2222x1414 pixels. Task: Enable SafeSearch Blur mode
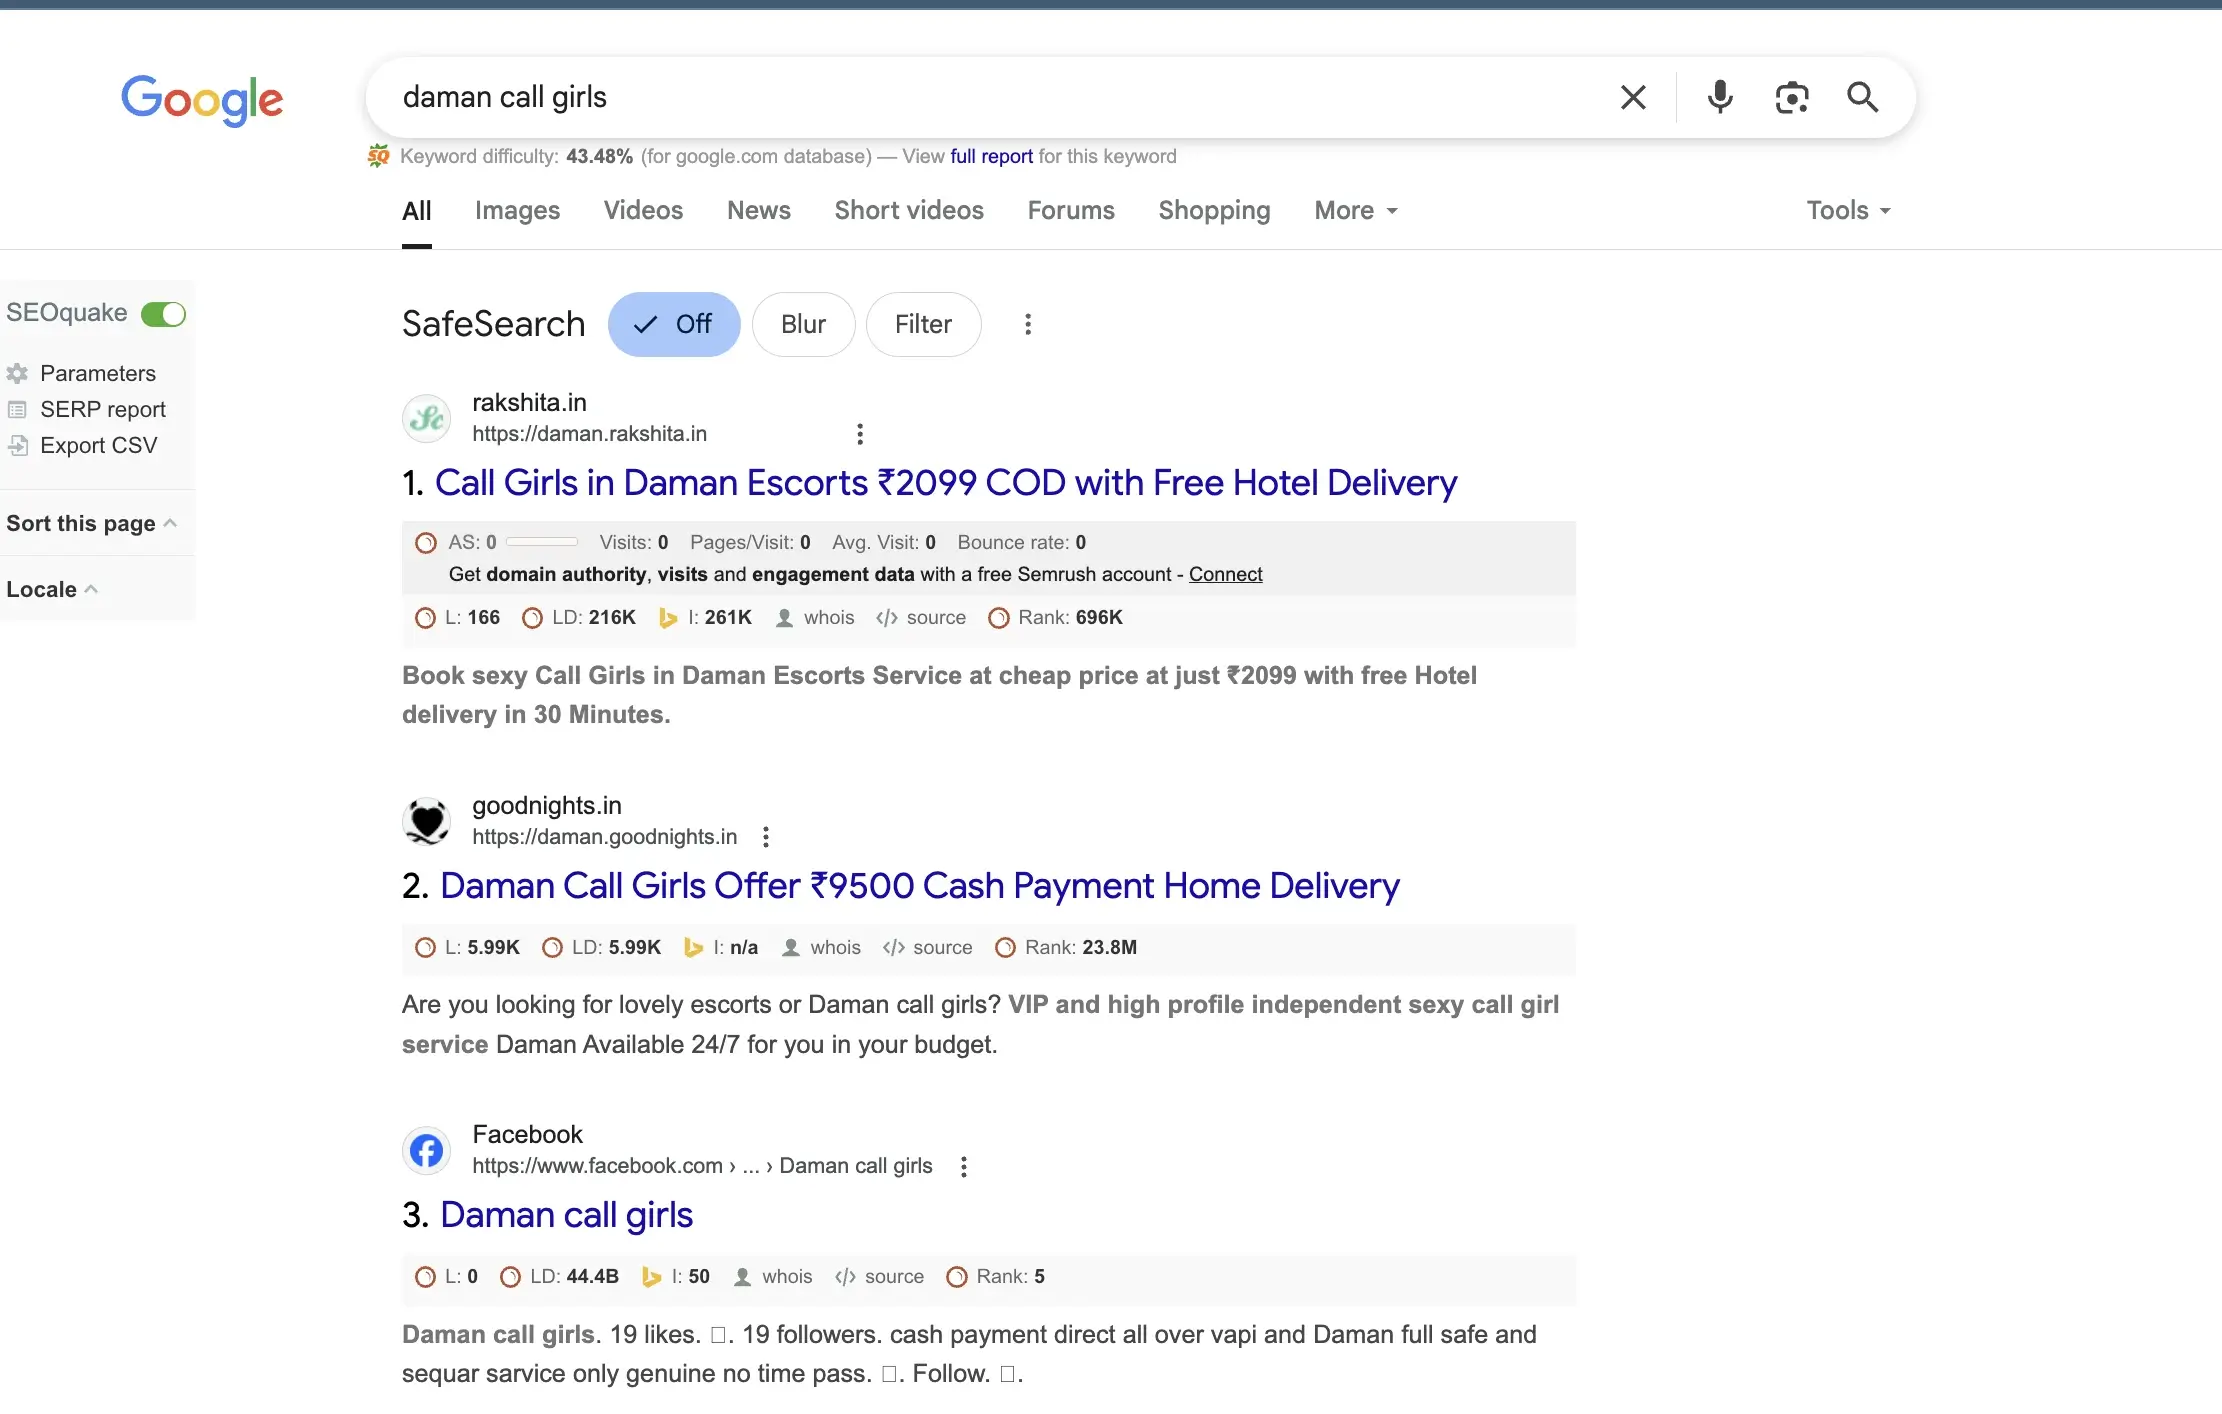tap(803, 324)
